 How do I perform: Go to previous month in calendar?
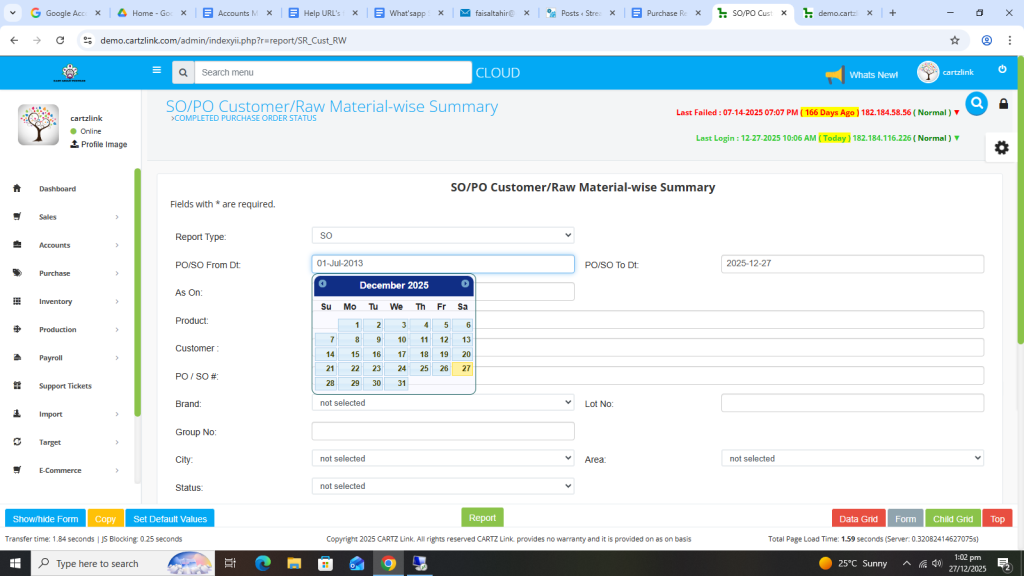point(323,284)
